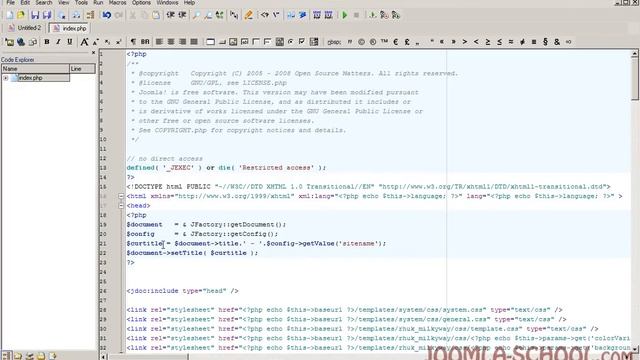Click the Open file folder icon
This screenshot has height=360, width=640.
click(x=21, y=16)
